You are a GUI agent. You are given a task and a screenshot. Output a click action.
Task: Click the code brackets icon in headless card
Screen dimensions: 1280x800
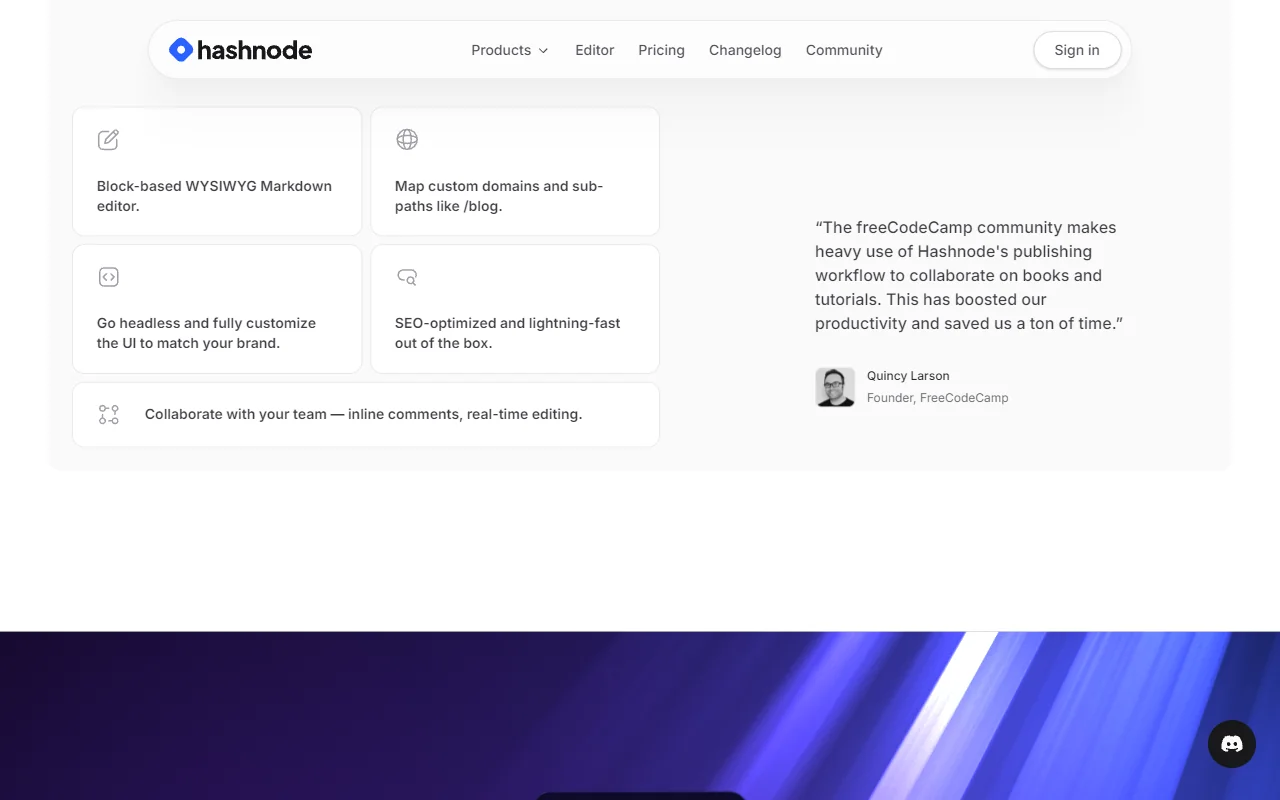pos(109,277)
